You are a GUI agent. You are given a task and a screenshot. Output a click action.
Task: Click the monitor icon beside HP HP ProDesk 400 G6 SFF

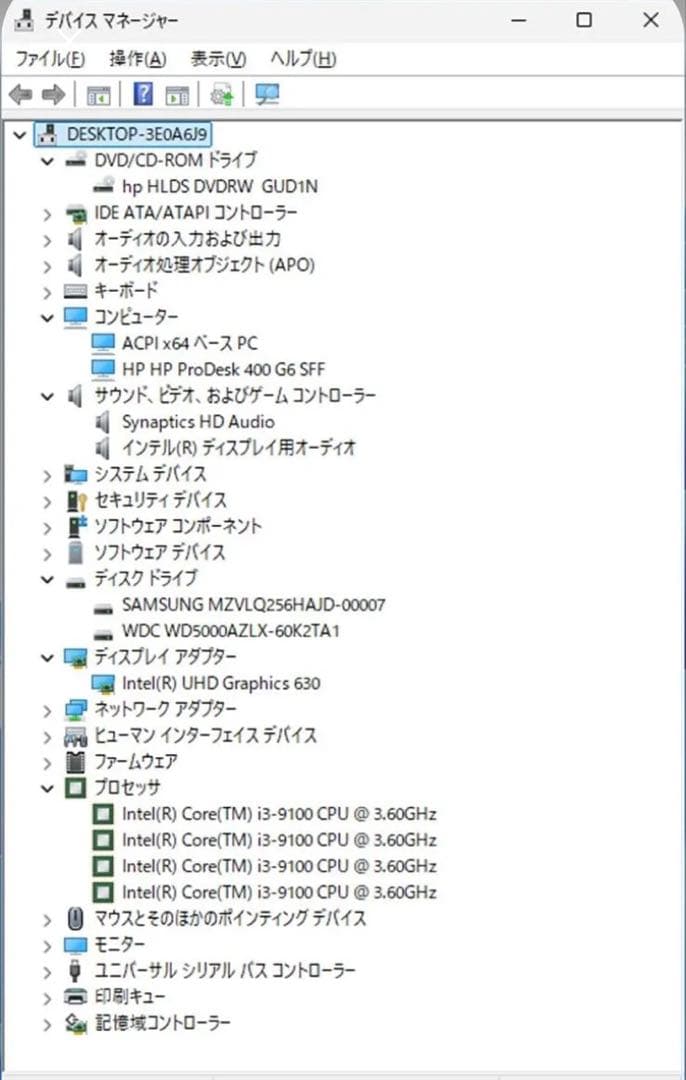point(103,369)
